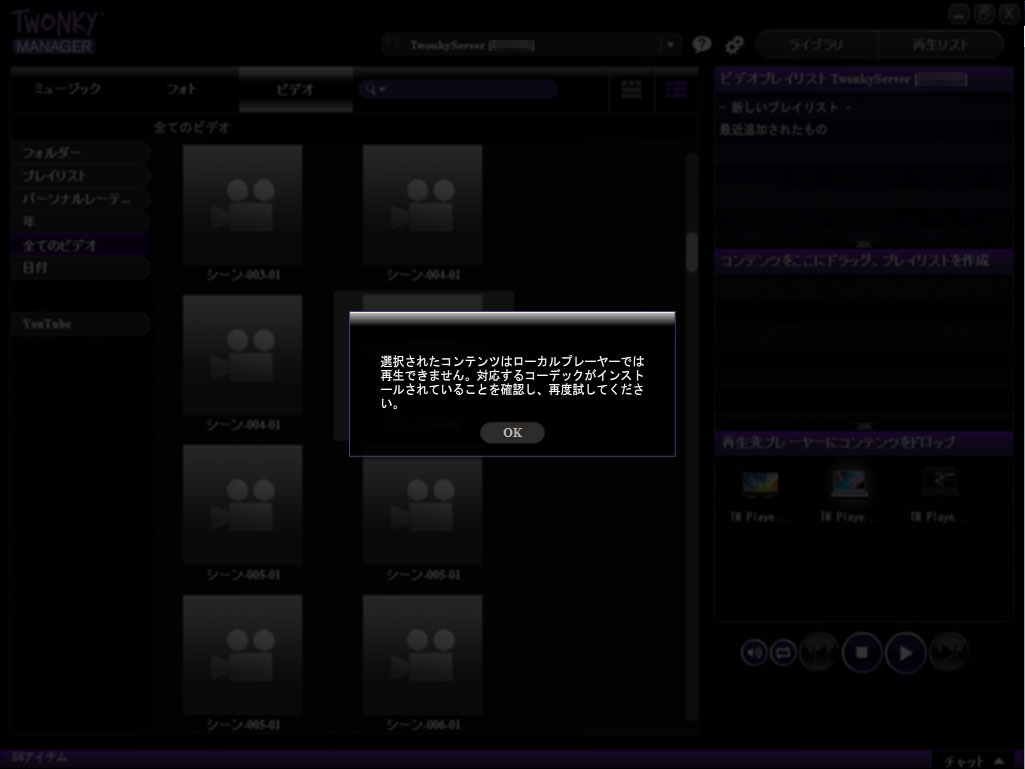
Task: Open the settings gear icon
Action: click(734, 44)
